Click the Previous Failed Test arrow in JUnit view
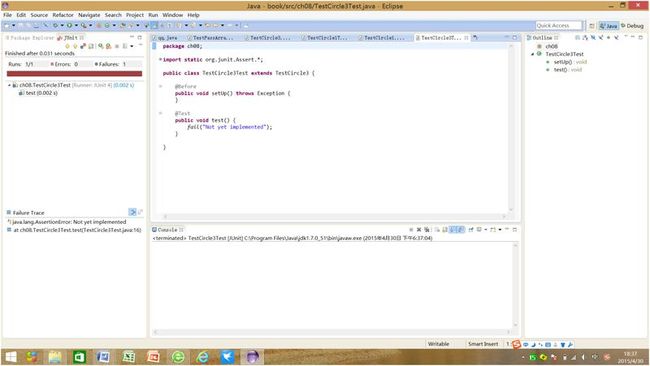Screen dimensions: 650x366 75,46
